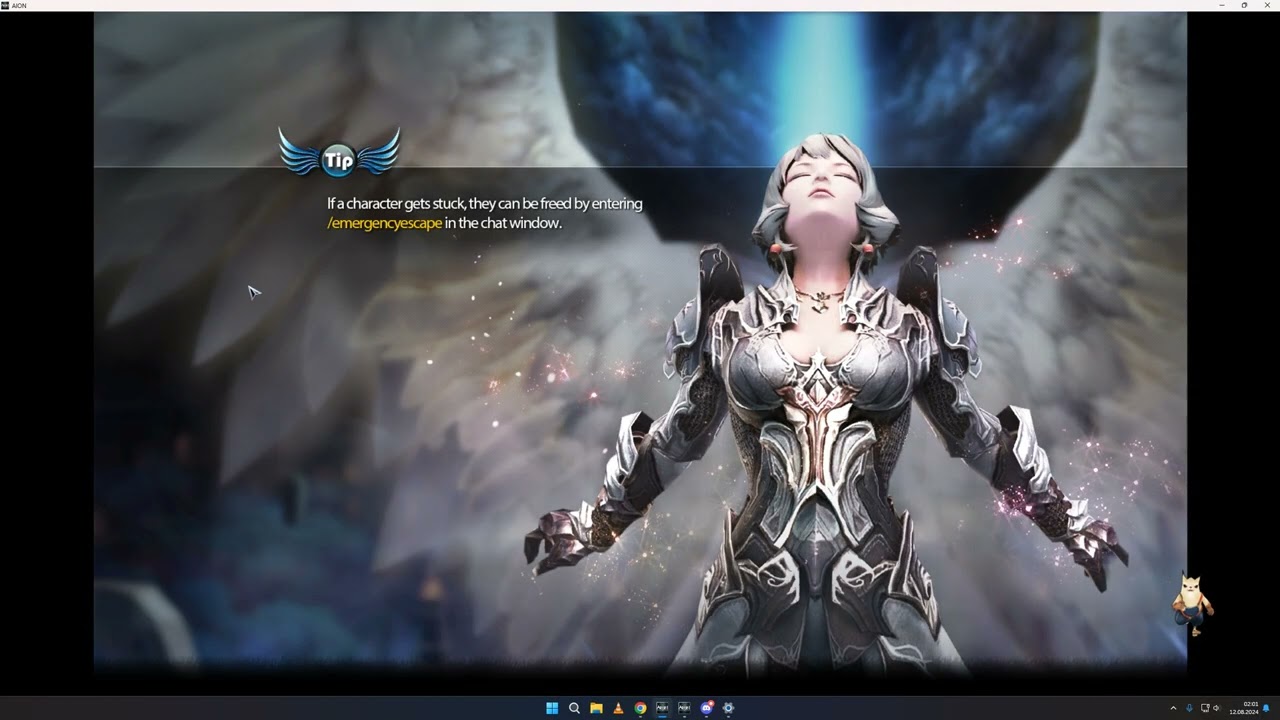This screenshot has width=1280, height=720.
Task: Switch to the active AION taskbar window
Action: coord(662,708)
